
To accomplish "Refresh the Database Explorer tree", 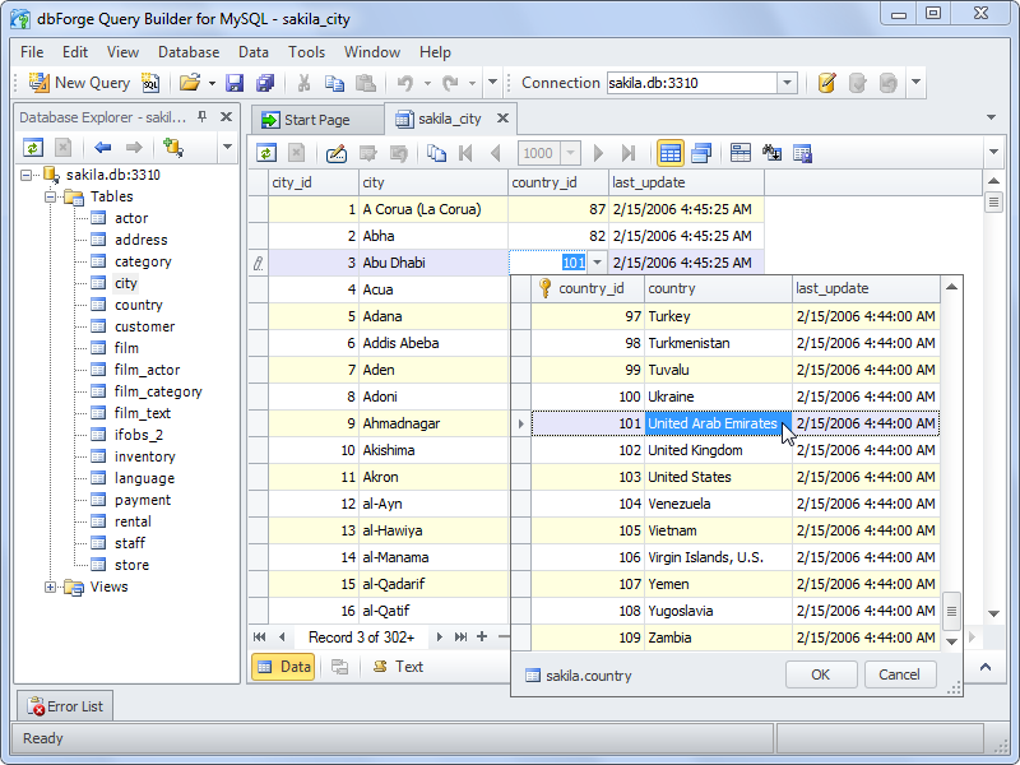I will pos(33,148).
